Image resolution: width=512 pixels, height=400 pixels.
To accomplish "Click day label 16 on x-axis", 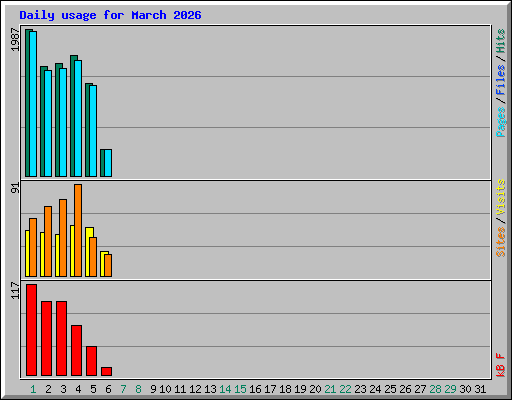I will point(255,389).
